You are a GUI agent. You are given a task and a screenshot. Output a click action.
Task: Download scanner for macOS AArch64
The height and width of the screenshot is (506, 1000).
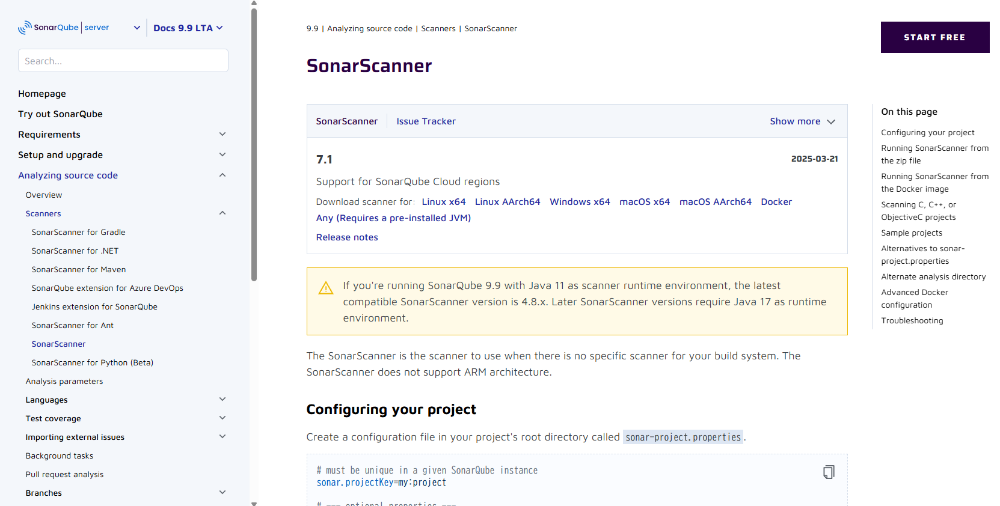point(716,202)
